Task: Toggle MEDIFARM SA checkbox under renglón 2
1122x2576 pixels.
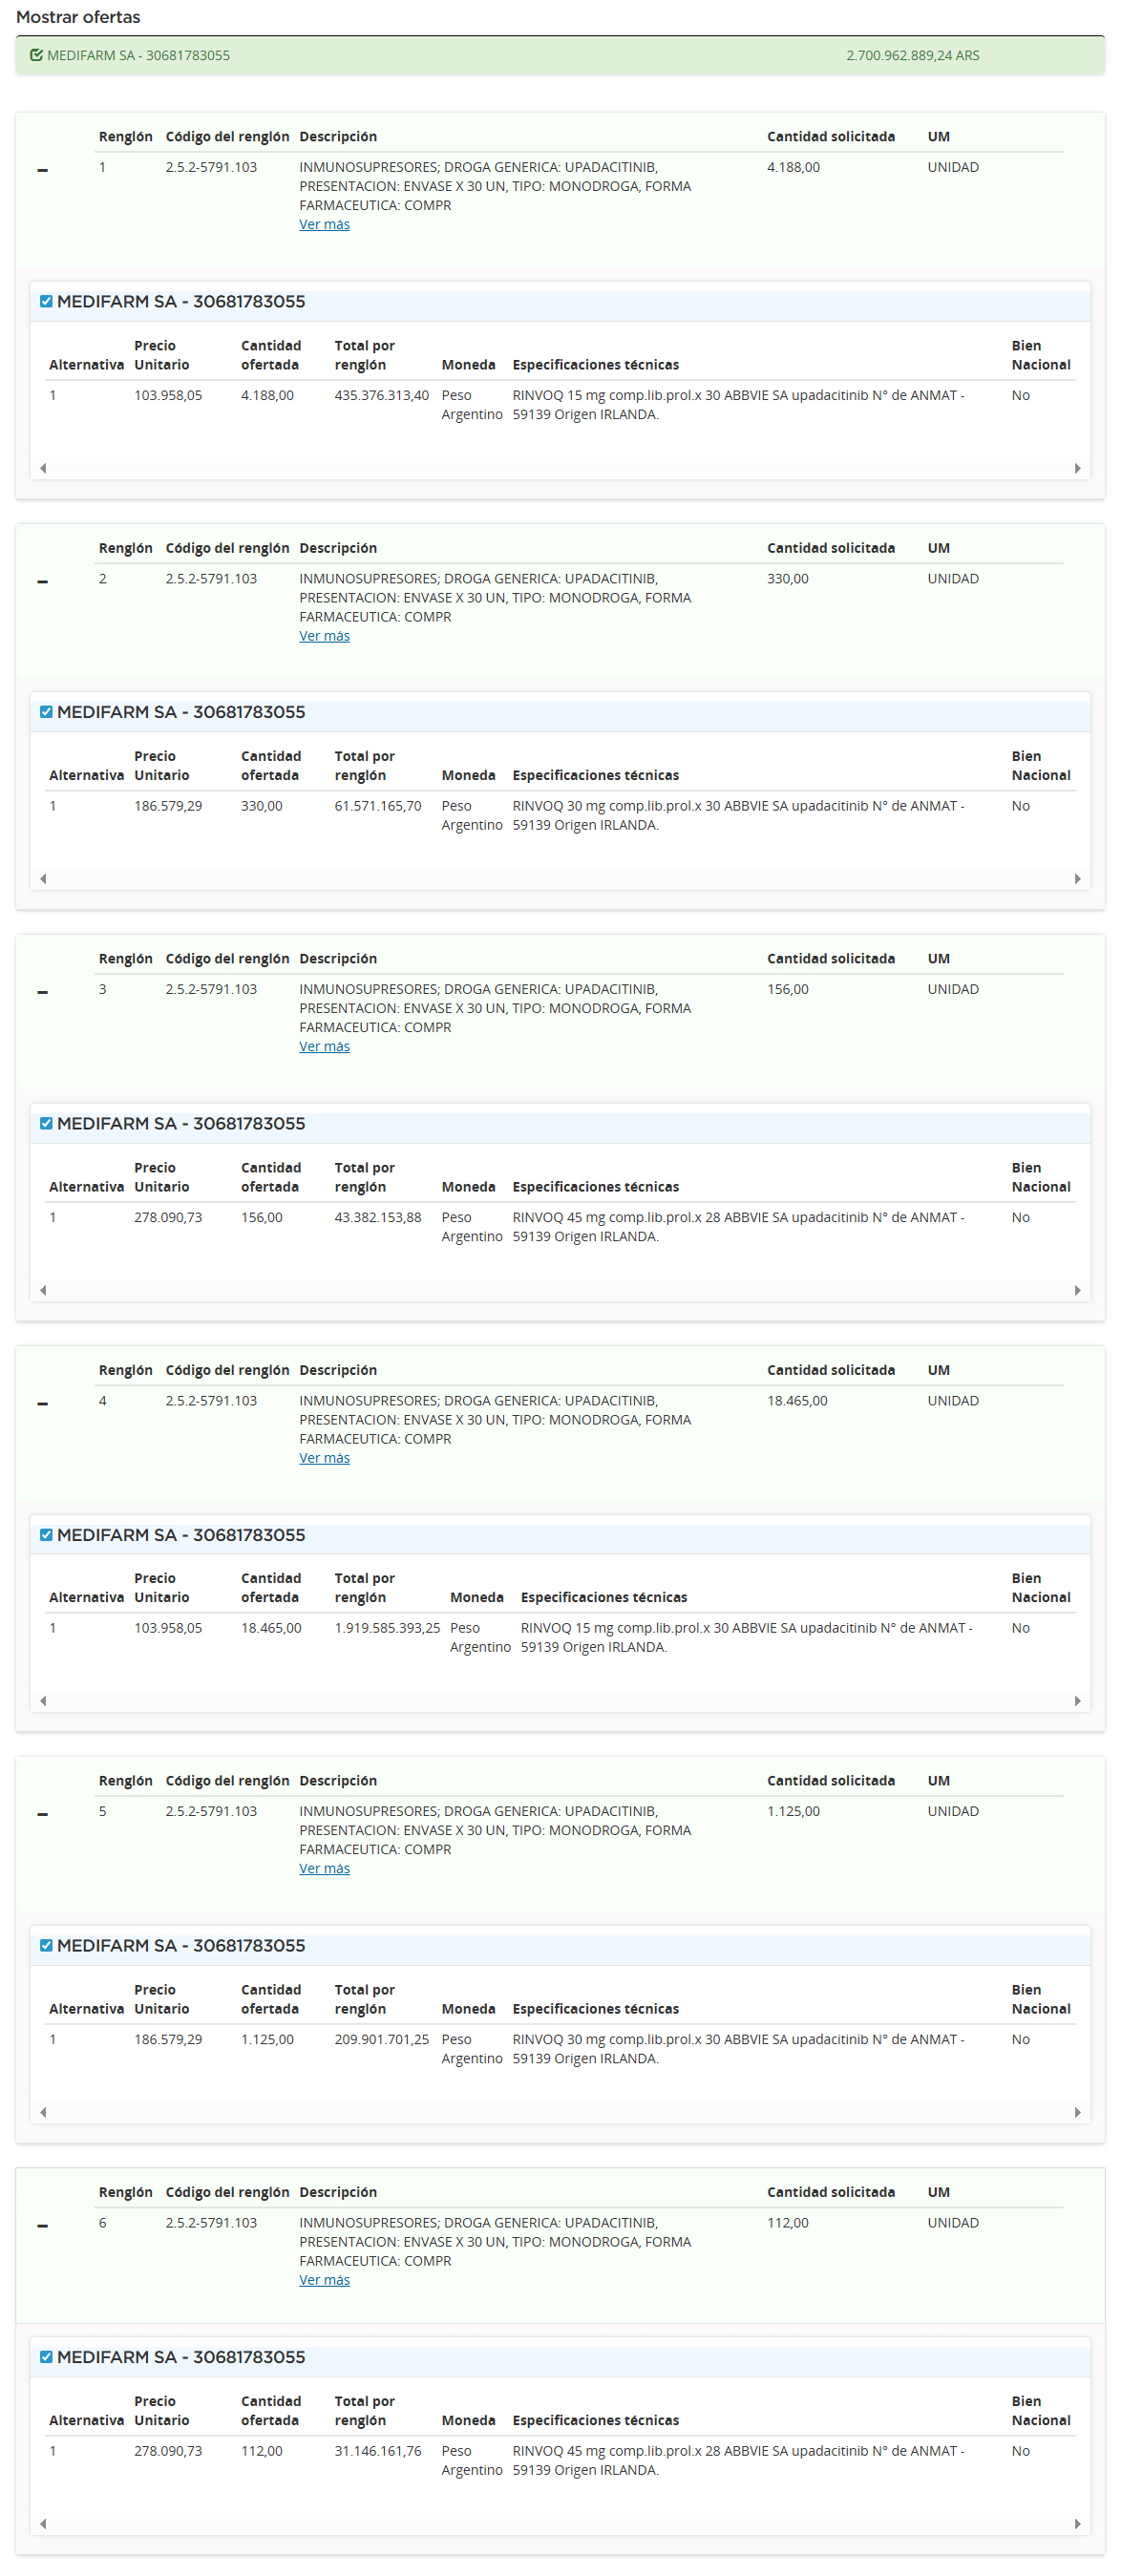Action: click(46, 712)
